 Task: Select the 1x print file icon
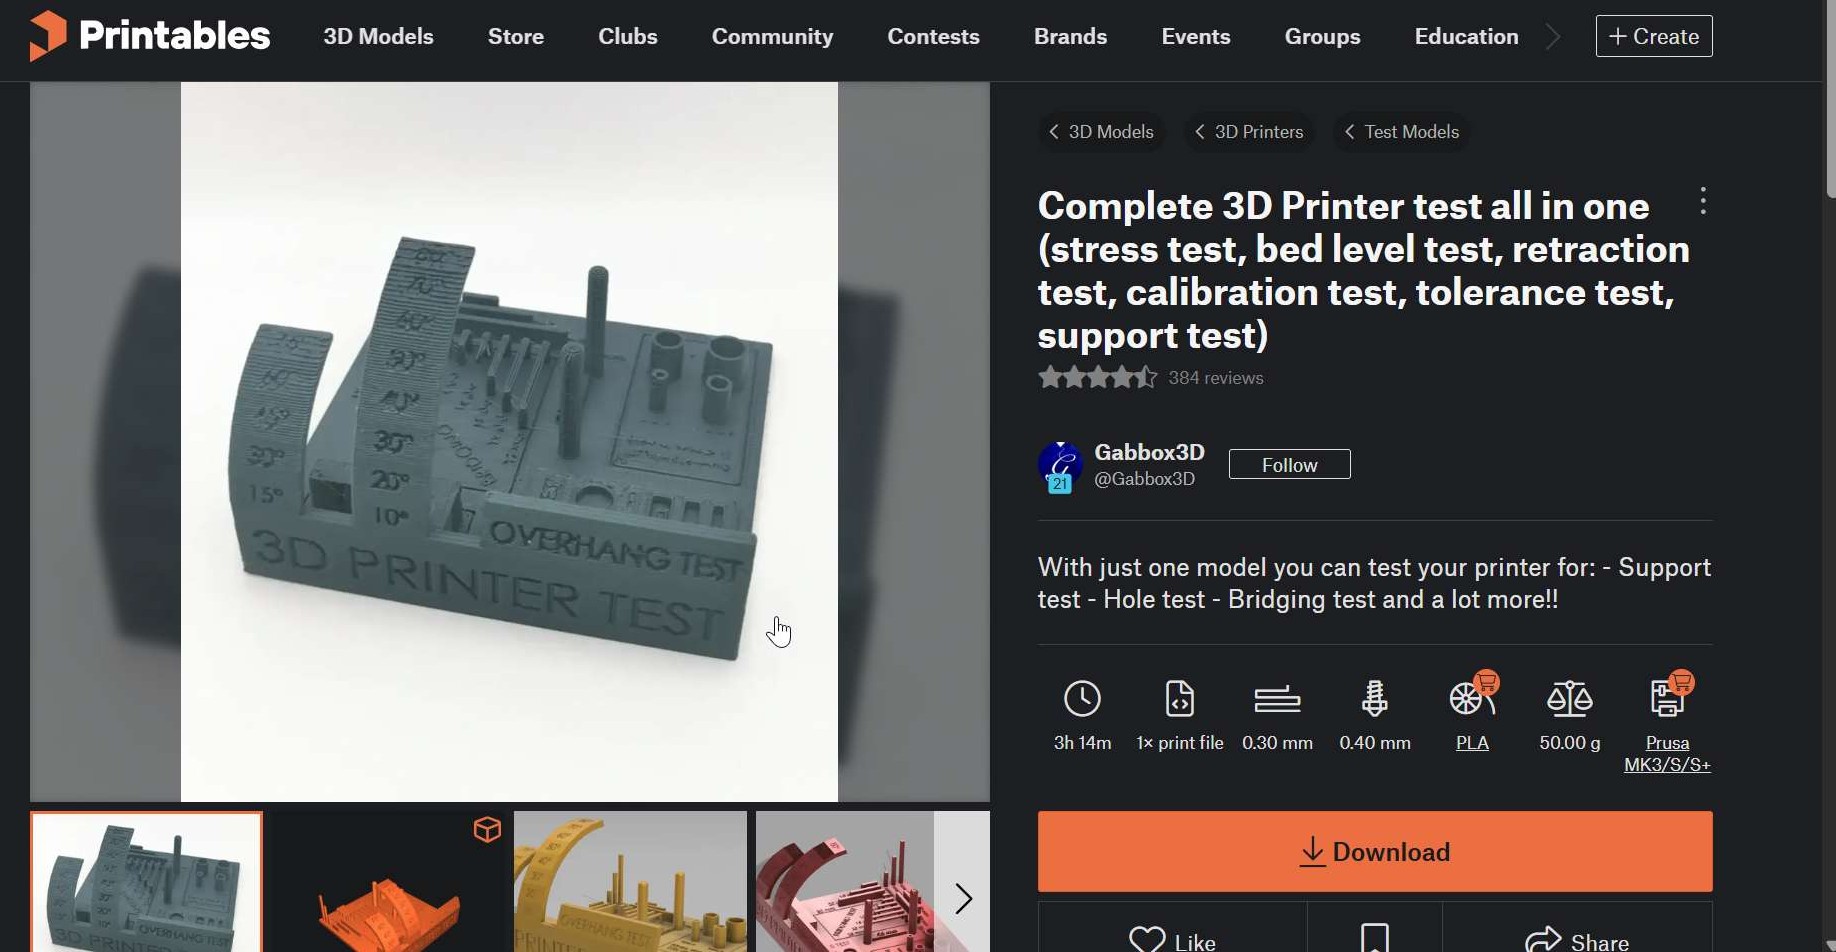click(1180, 698)
